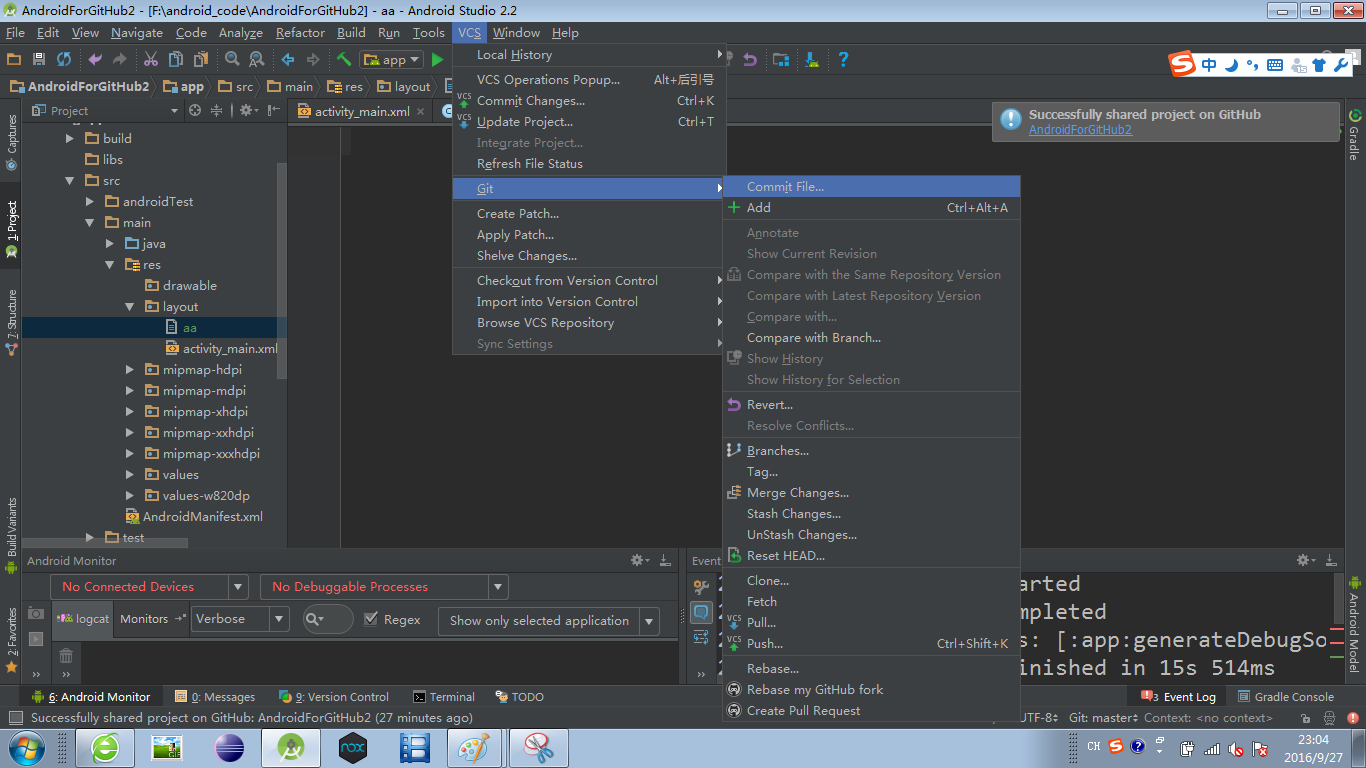Open the Project view selector dropdown

[x=107, y=111]
